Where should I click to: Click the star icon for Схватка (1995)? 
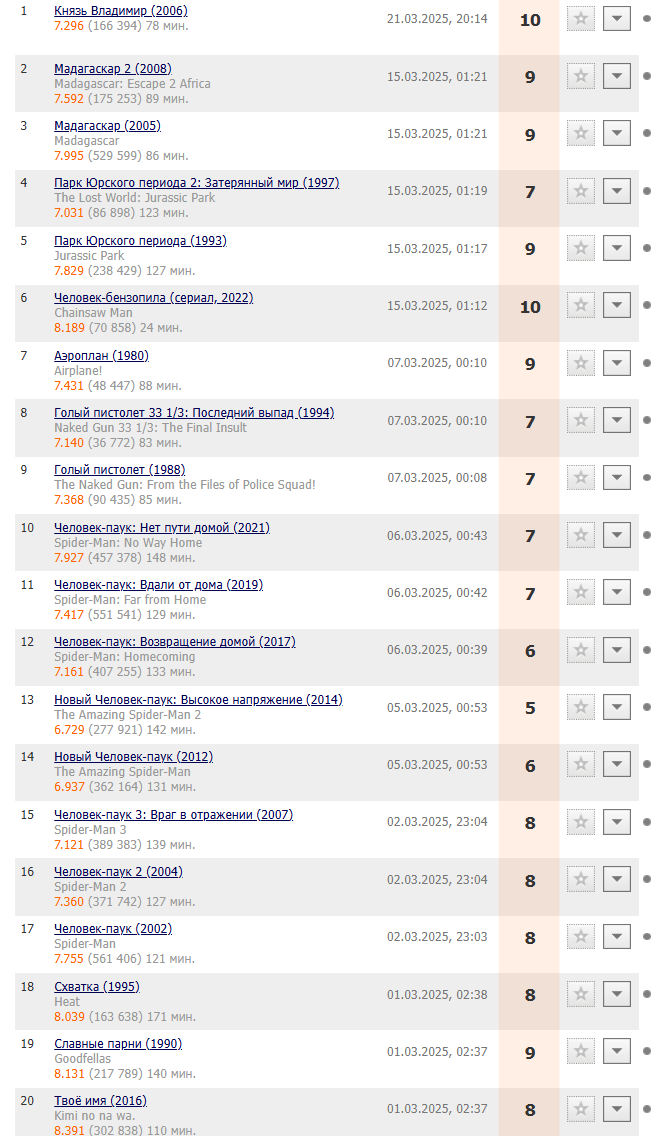(x=581, y=994)
